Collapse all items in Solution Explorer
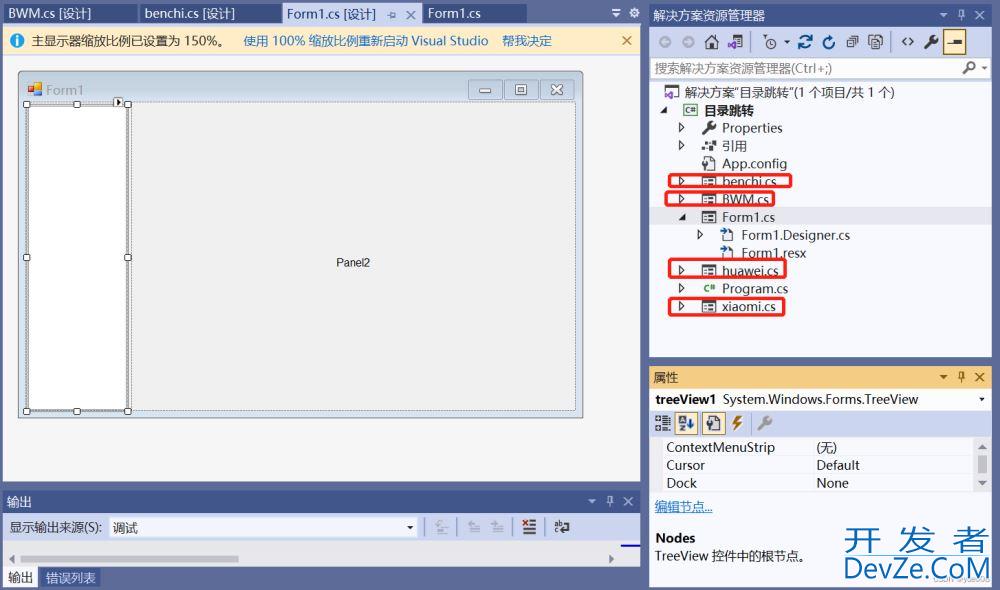 pyautogui.click(x=852, y=42)
